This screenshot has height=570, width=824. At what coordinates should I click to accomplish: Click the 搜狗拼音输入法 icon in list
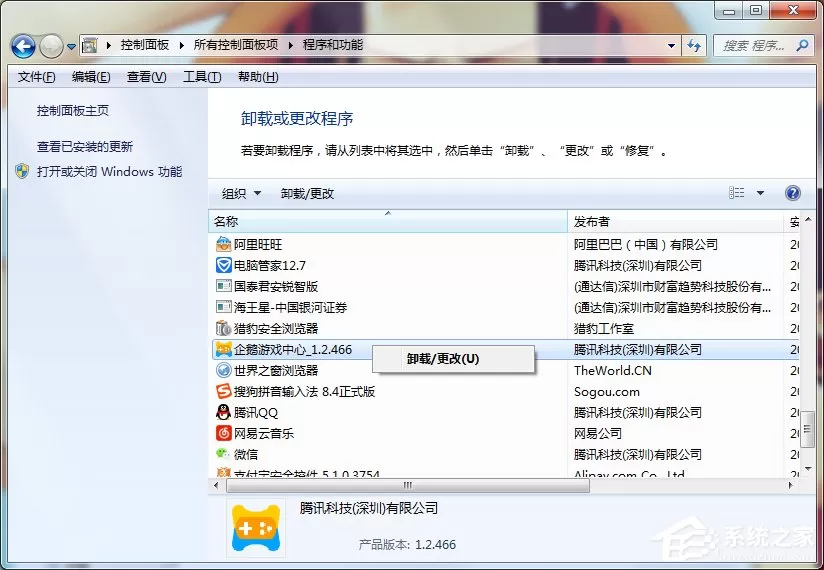coord(223,391)
